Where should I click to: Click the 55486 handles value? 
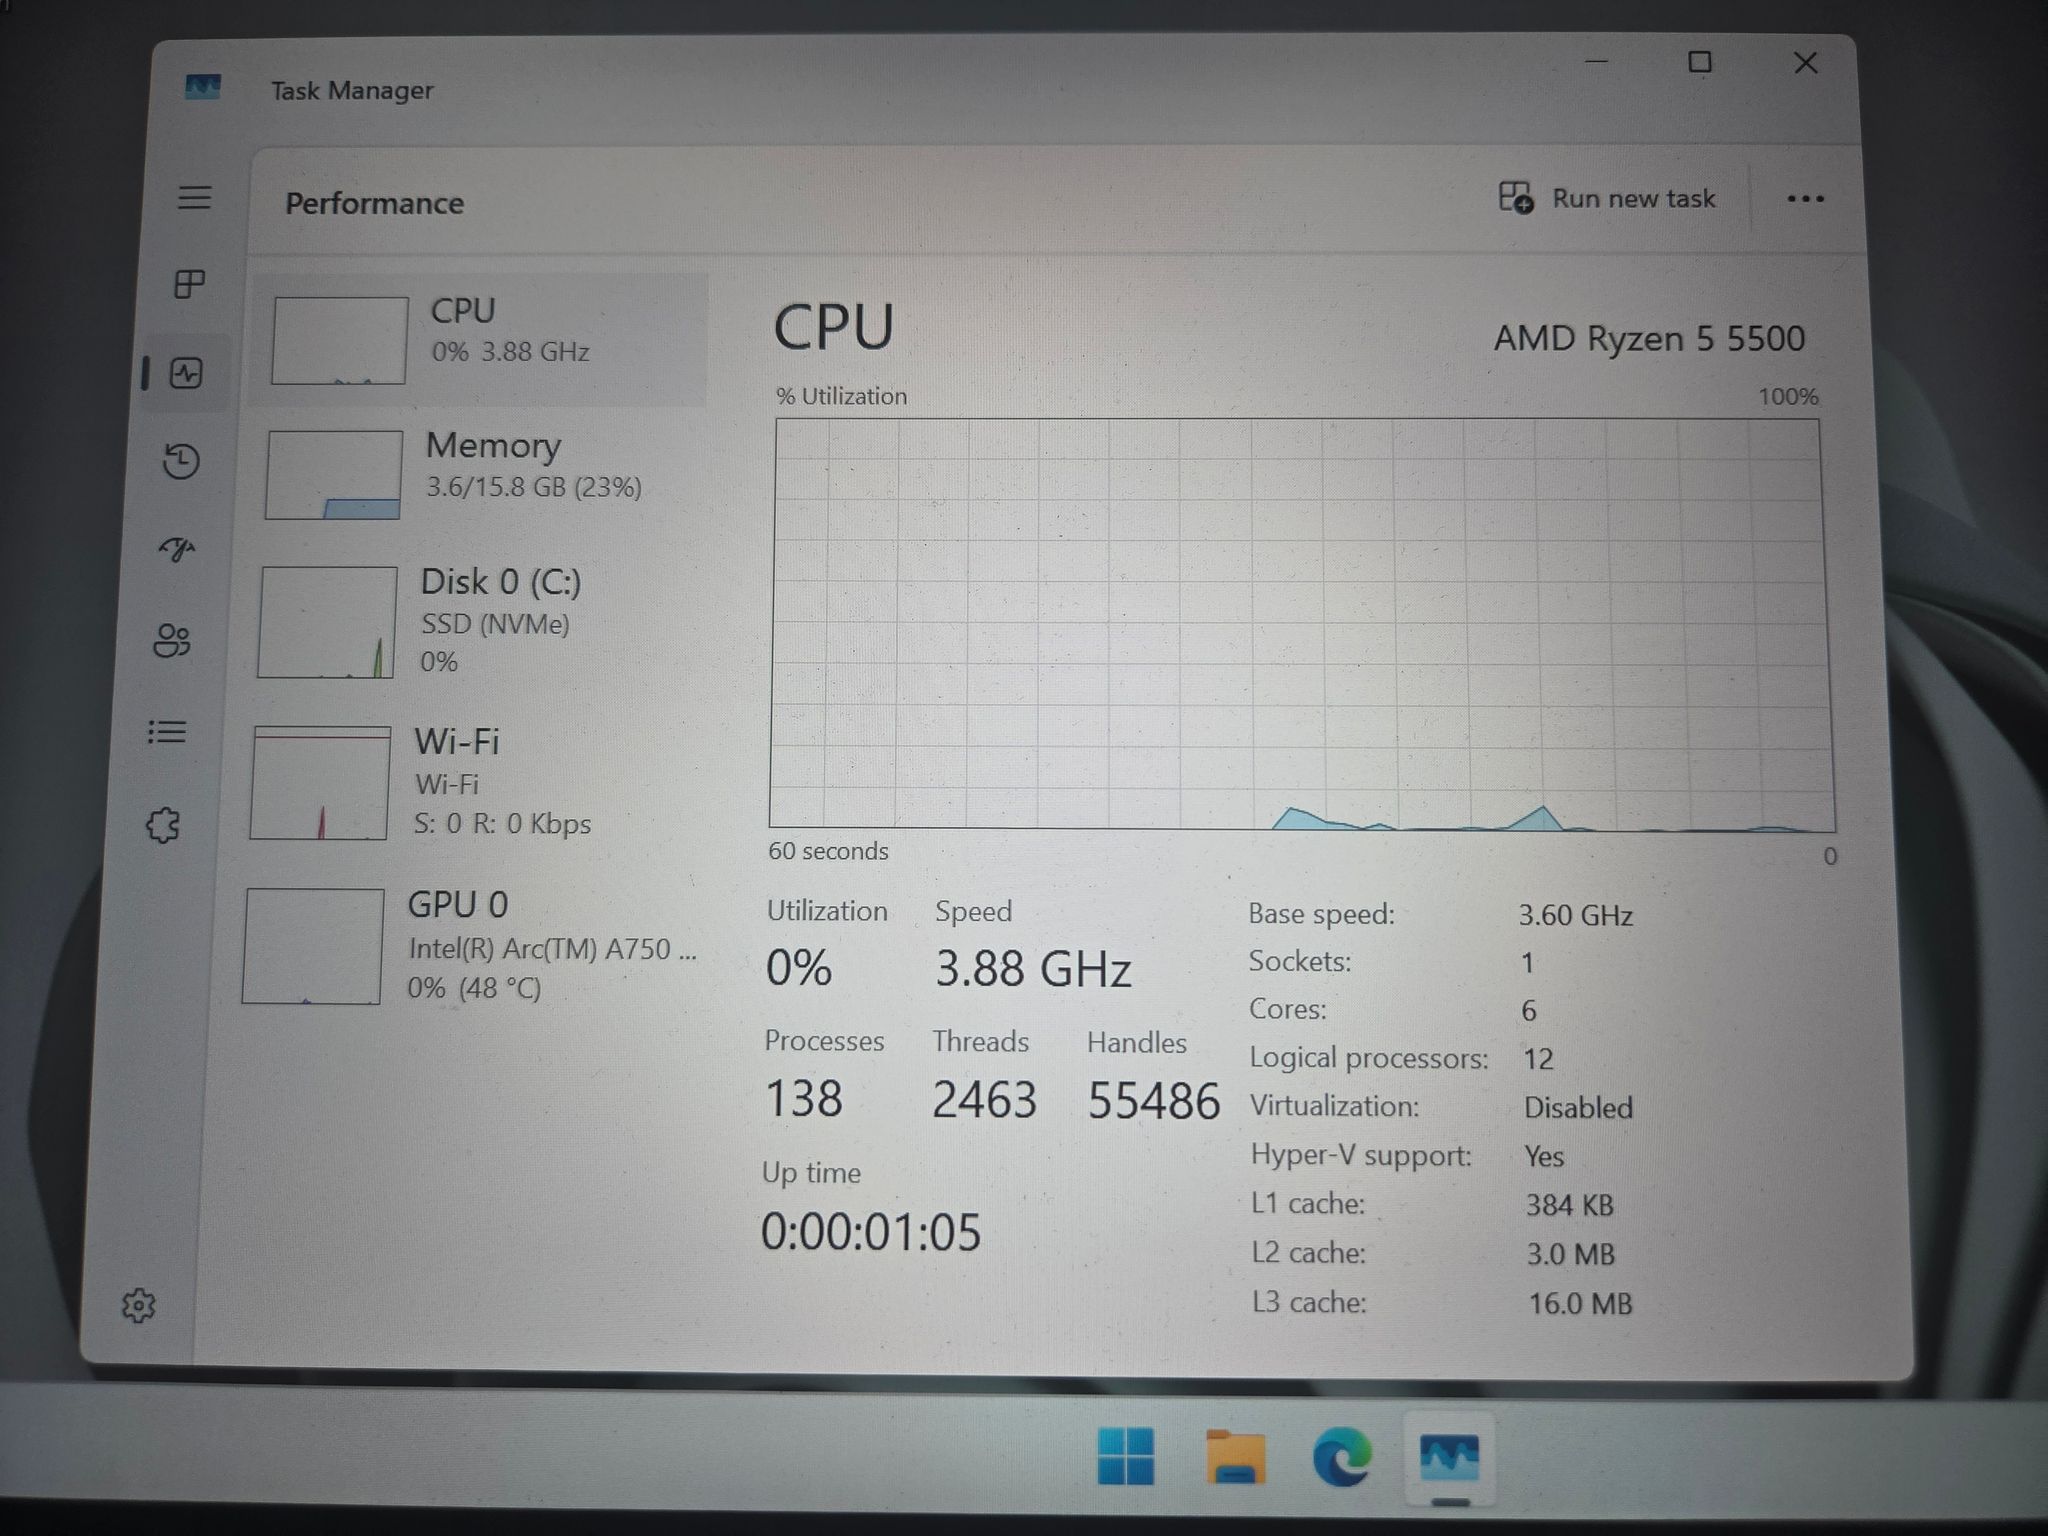point(1154,1101)
